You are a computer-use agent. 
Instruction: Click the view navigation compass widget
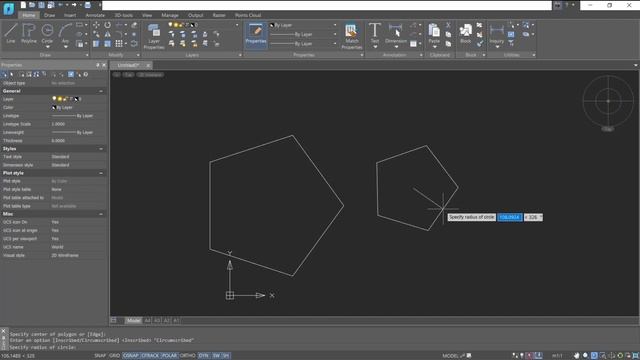pyautogui.click(x=608, y=101)
